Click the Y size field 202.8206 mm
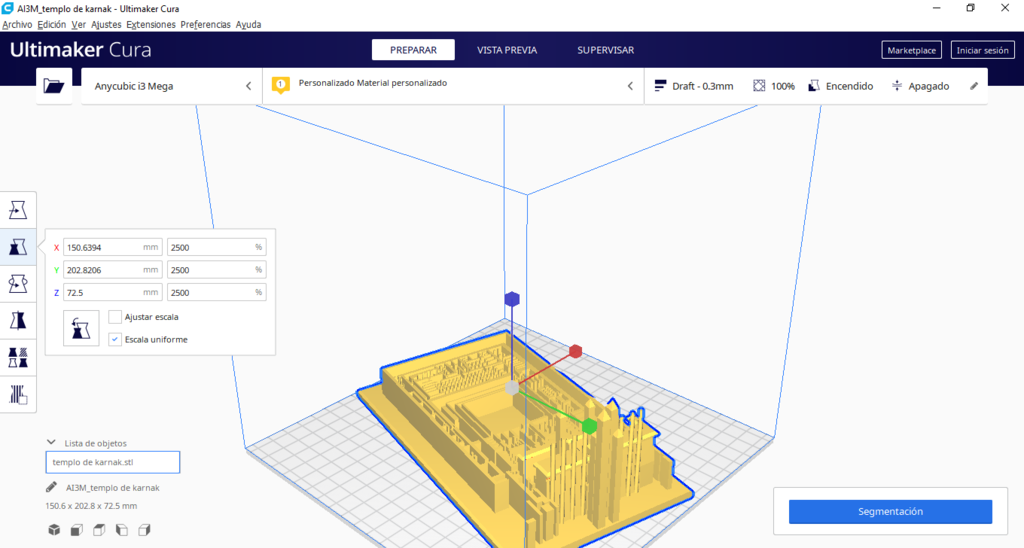This screenshot has height=548, width=1024. pyautogui.click(x=112, y=270)
